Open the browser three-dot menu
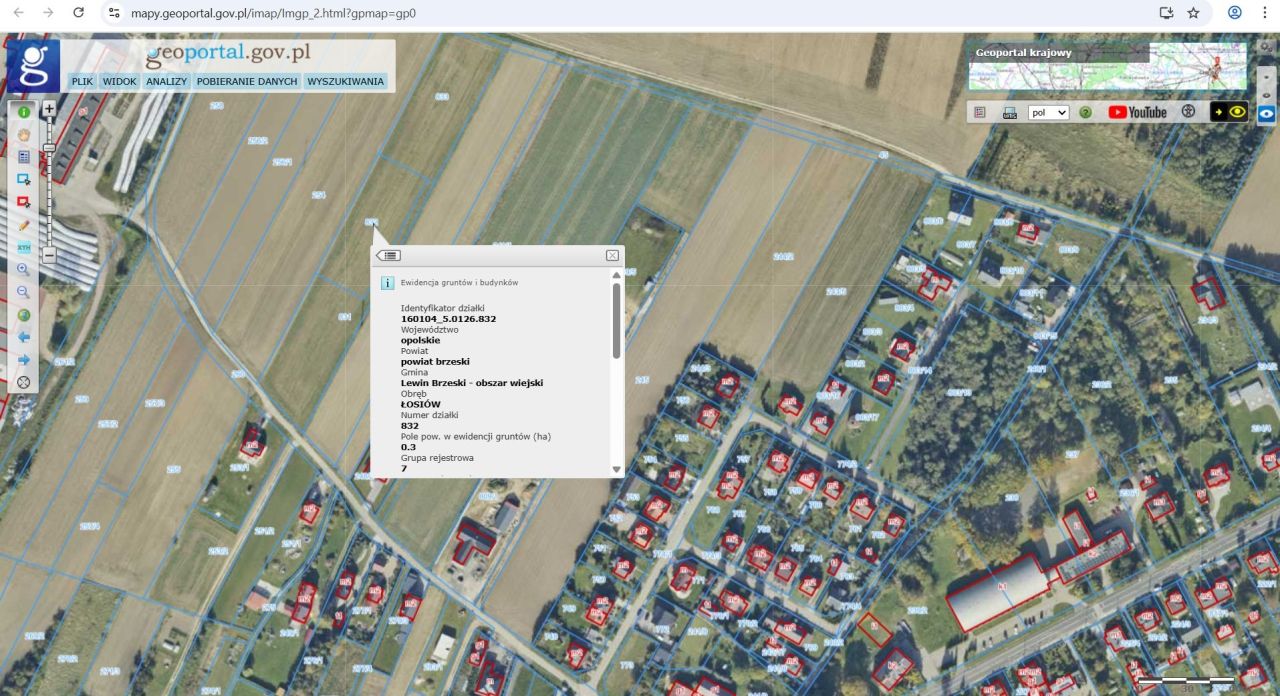The image size is (1280, 696). click(1264, 13)
